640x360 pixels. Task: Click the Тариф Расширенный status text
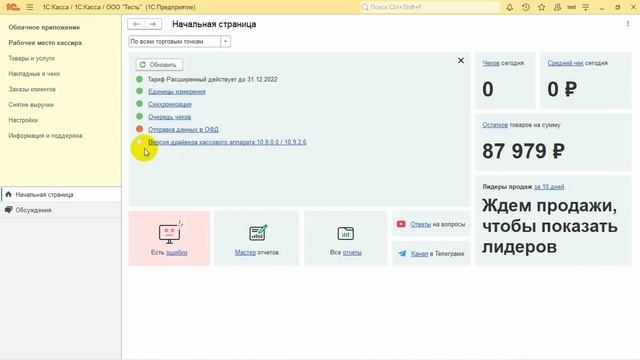(212, 79)
